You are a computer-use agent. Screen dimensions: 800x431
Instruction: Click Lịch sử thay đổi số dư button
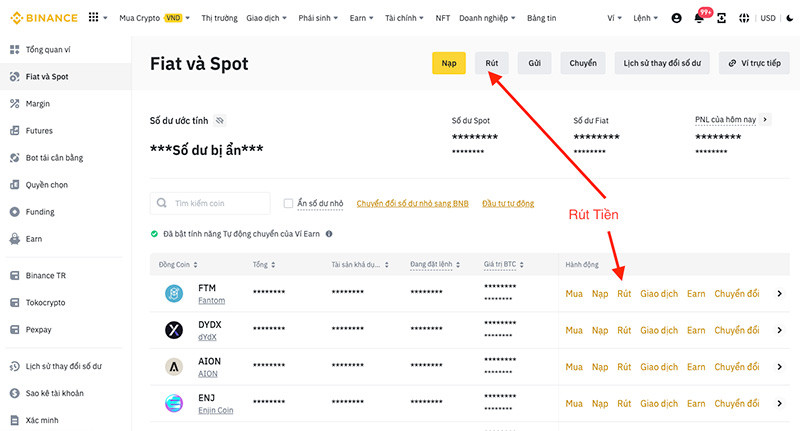tap(662, 63)
